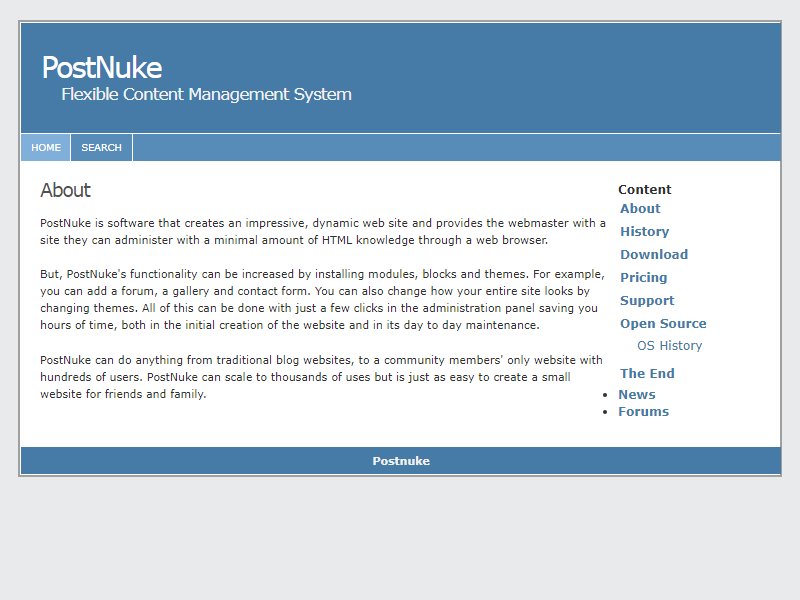Select the OS History sub-link
This screenshot has width=800, height=600.
[x=669, y=345]
